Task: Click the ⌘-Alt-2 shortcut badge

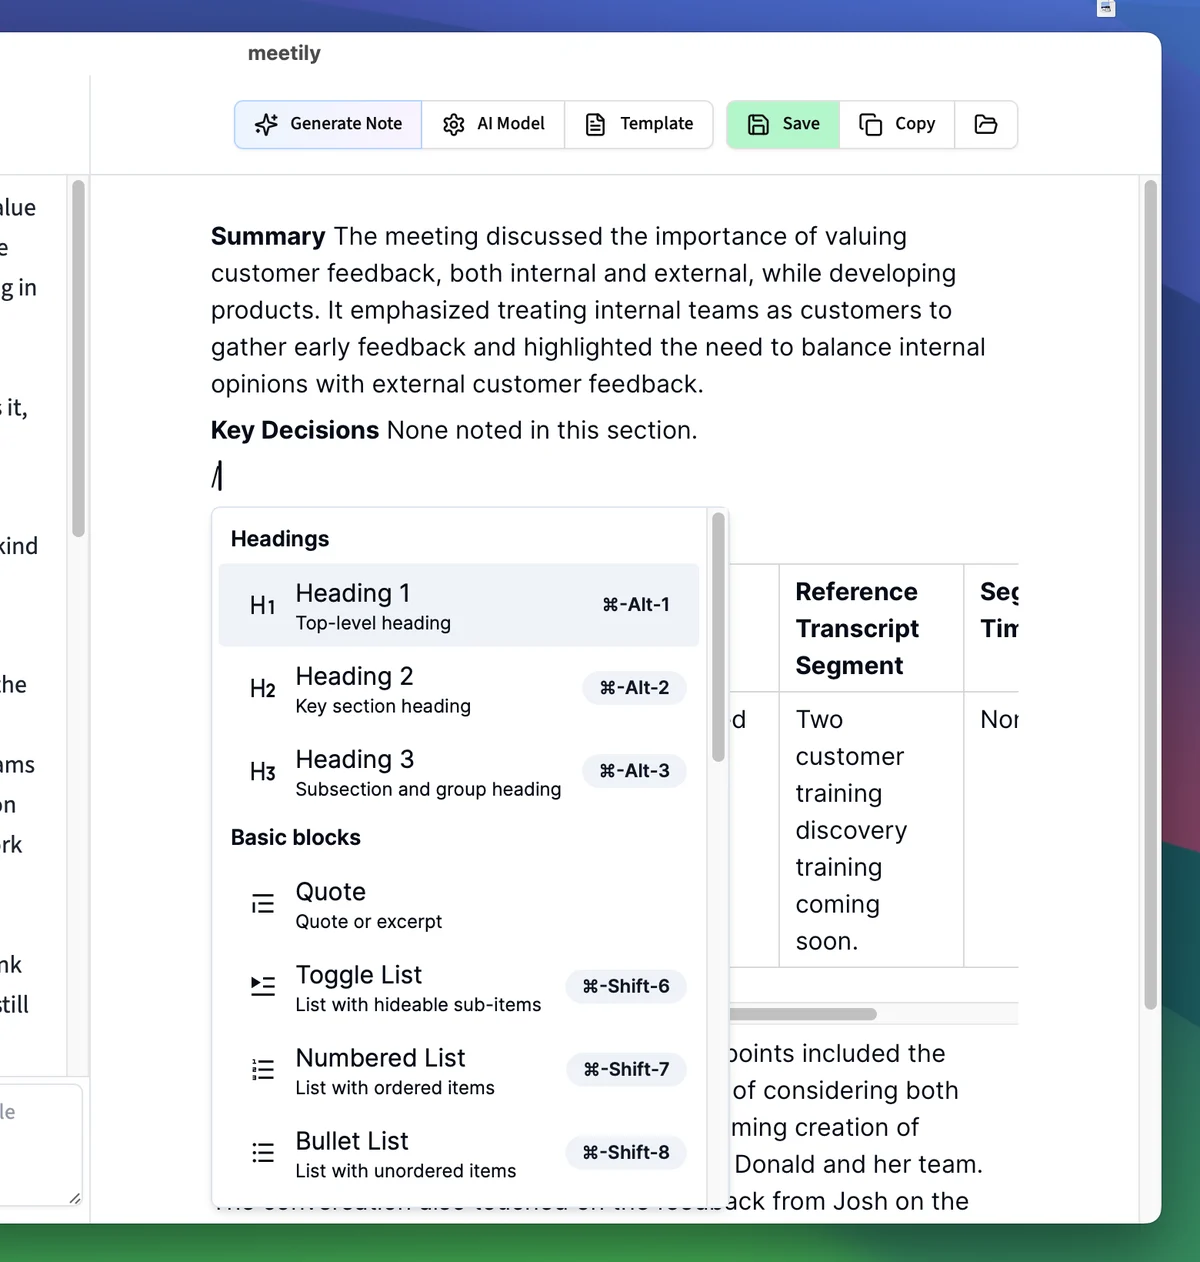Action: (635, 688)
